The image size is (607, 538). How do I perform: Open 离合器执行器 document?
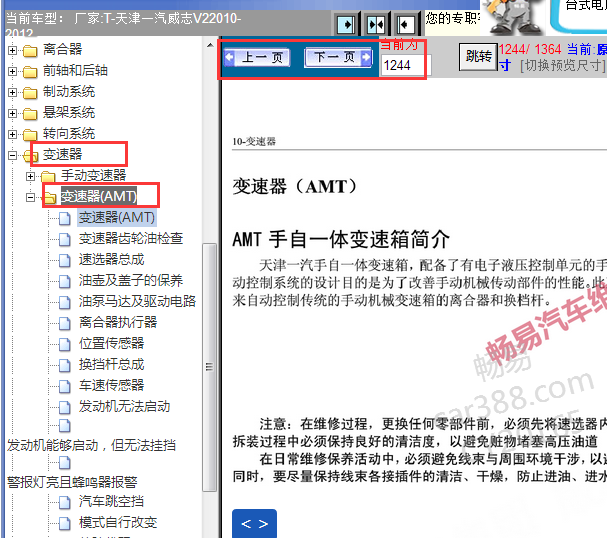point(118,322)
